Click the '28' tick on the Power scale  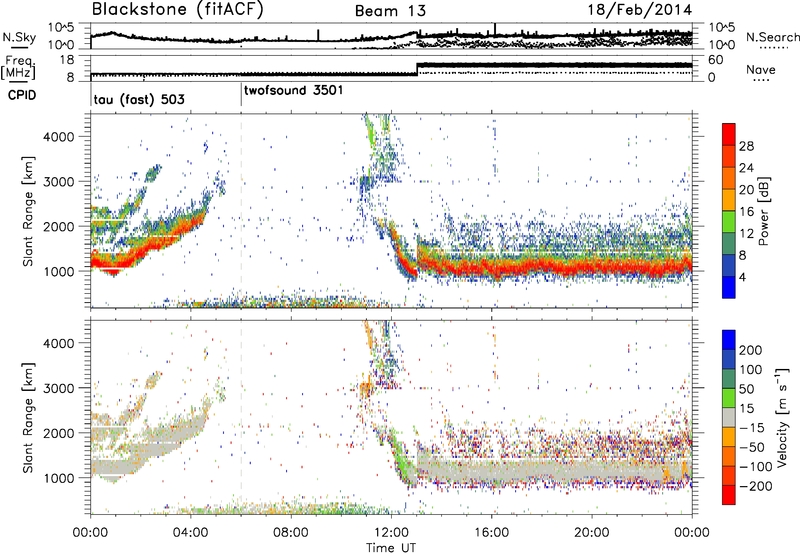746,146
